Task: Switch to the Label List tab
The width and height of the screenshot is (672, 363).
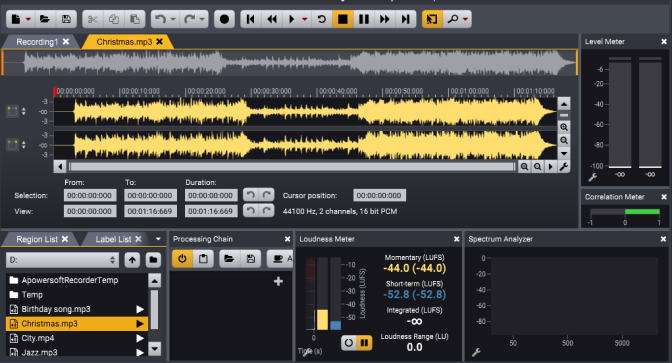Action: click(113, 239)
